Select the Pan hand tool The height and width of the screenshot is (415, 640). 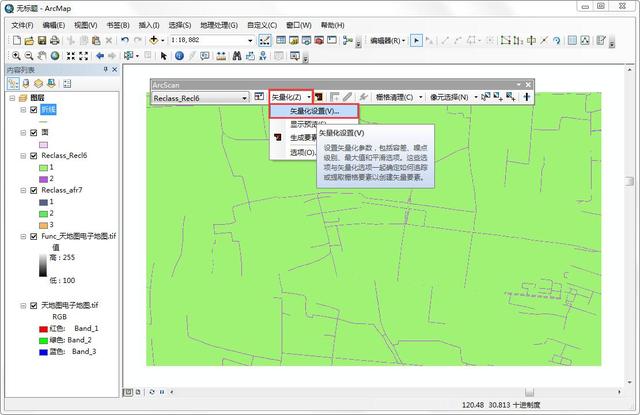click(x=42, y=56)
